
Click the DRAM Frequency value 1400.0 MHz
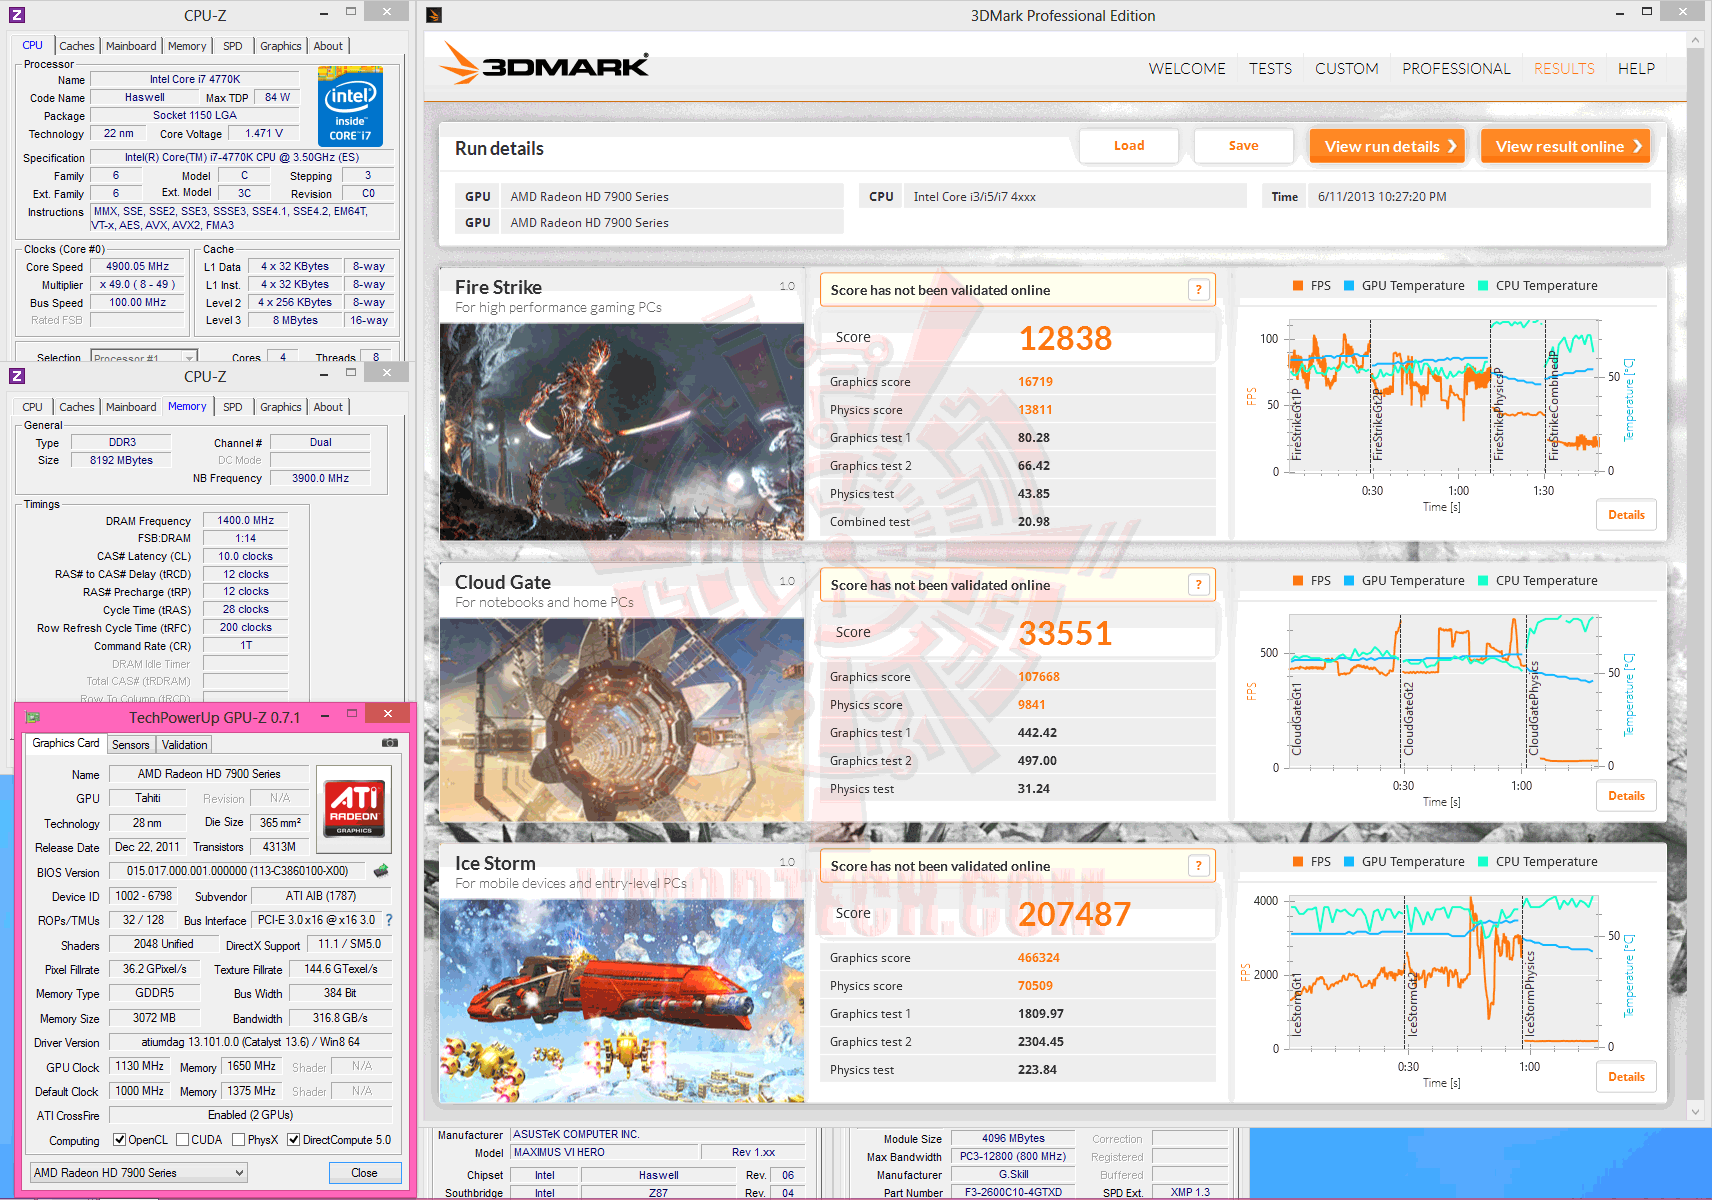246,520
